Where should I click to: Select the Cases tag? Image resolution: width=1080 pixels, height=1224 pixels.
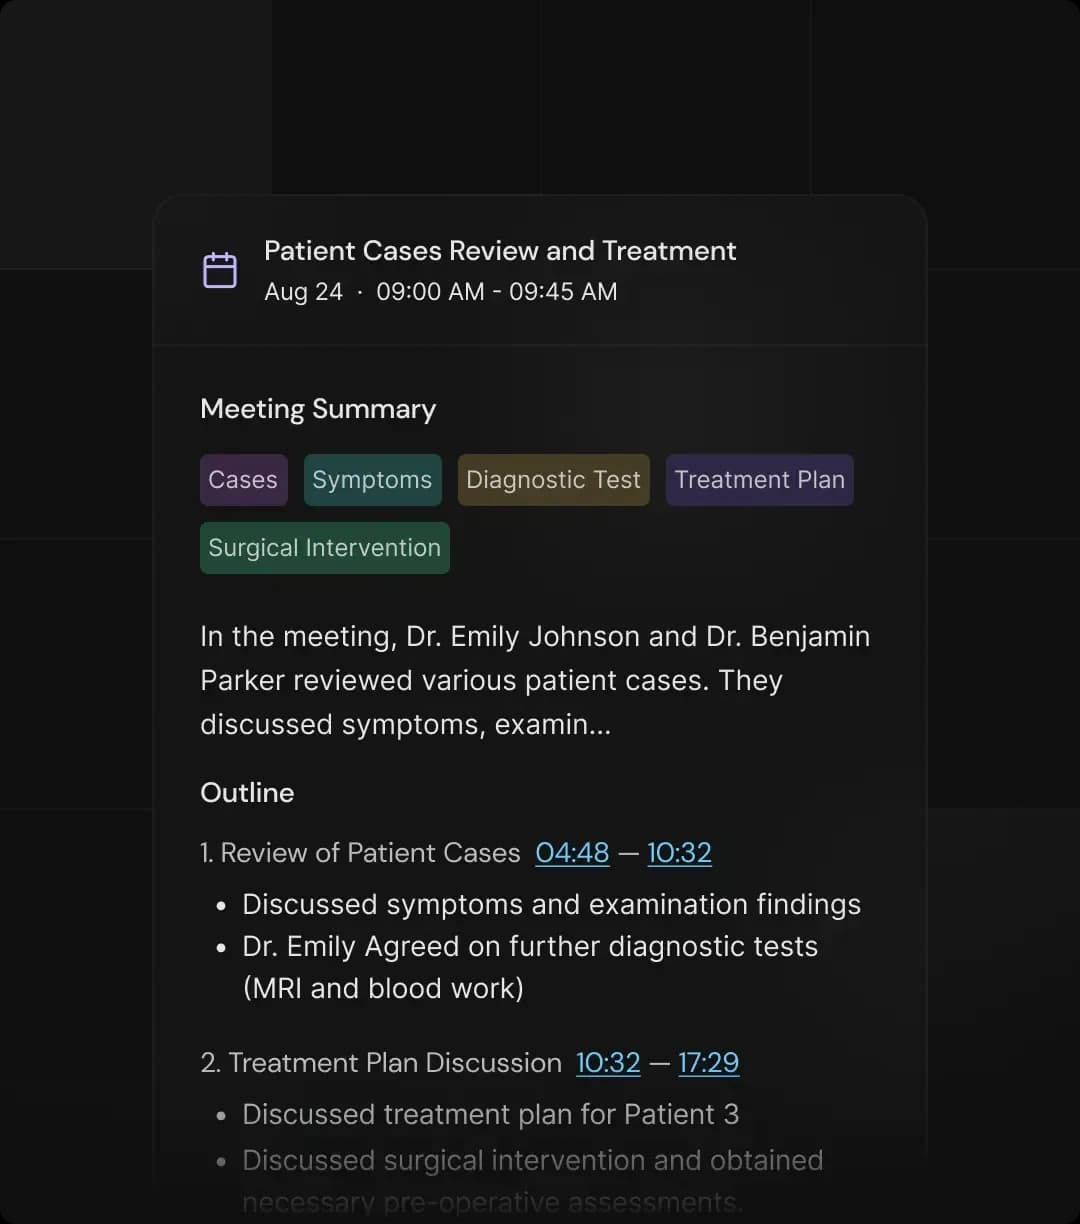tap(243, 480)
